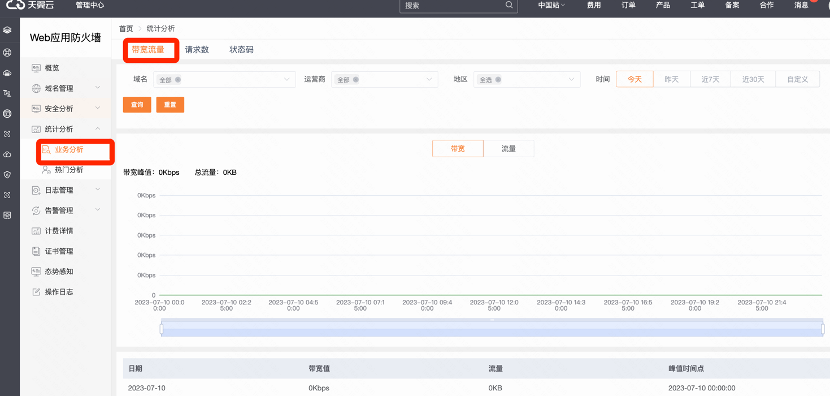Click the chart zoom slider left handle

(x=161, y=329)
